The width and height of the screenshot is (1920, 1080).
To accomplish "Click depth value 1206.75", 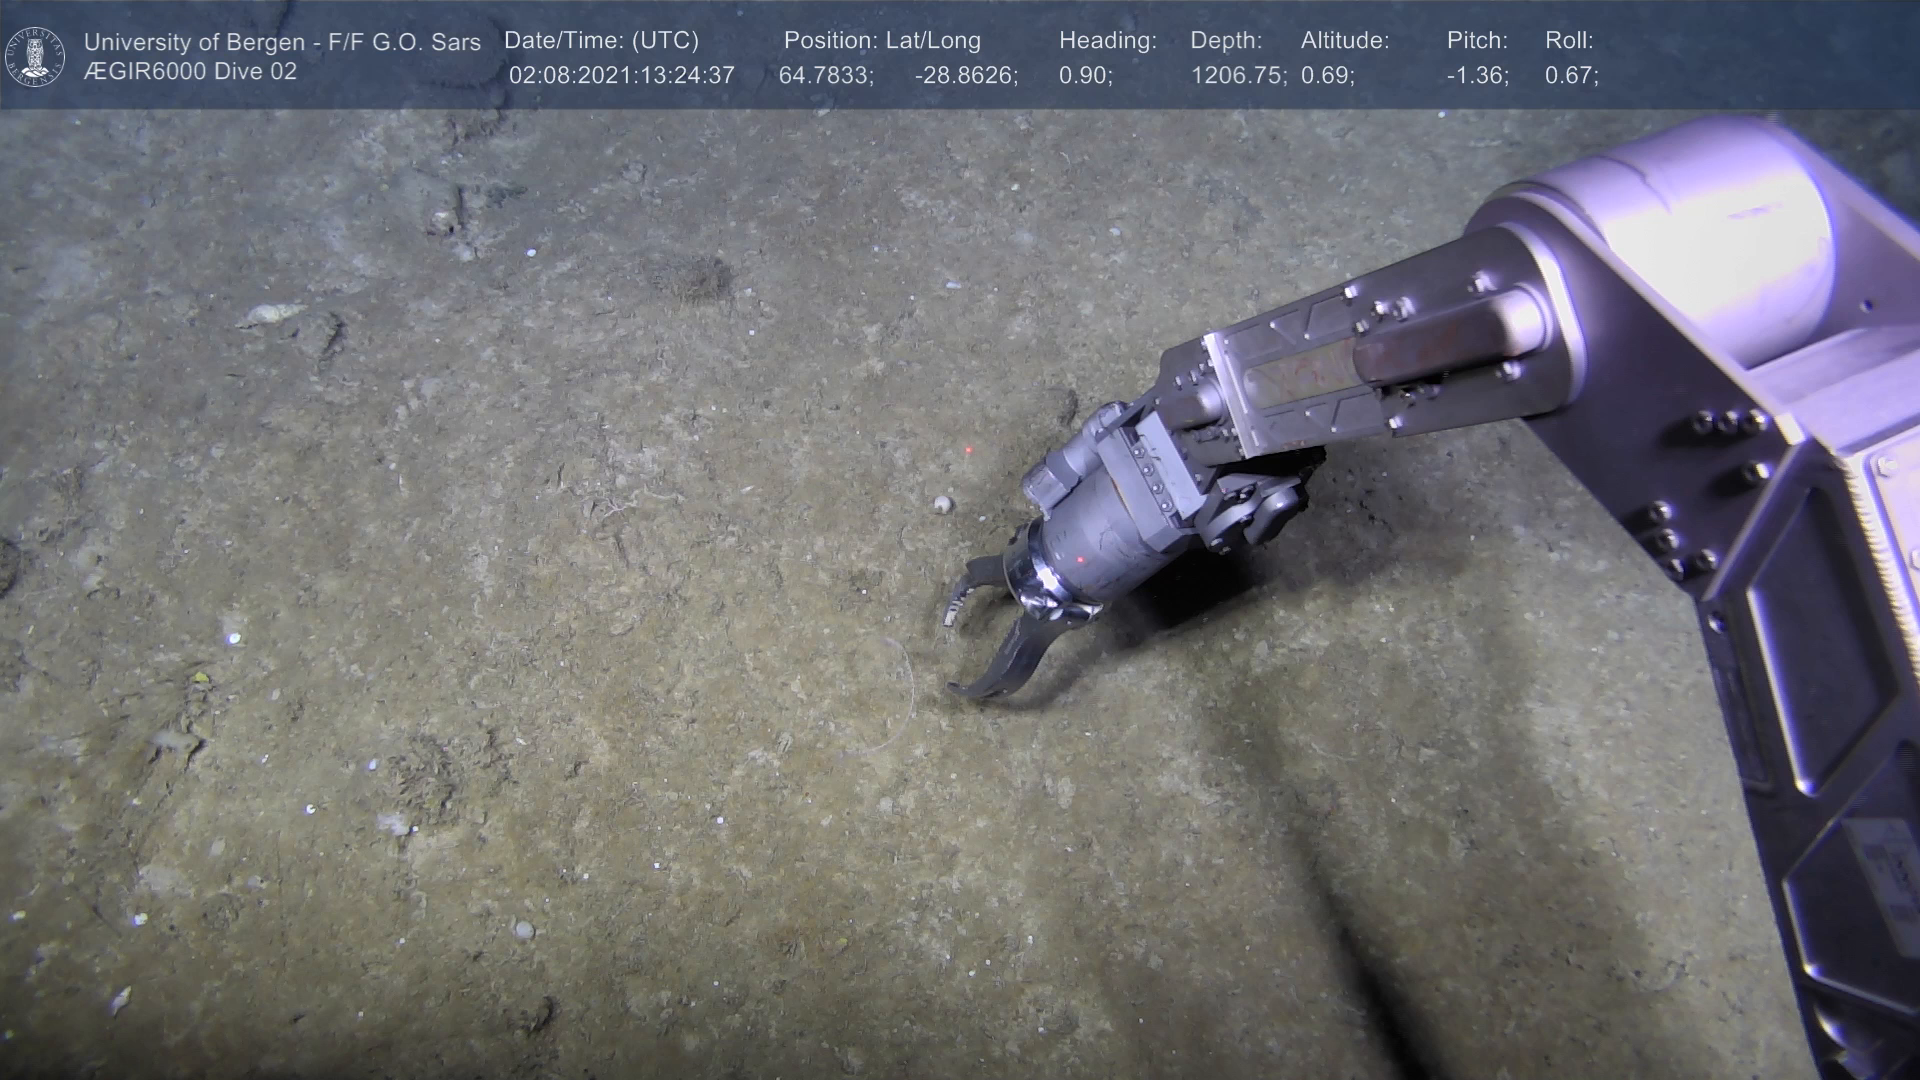I will pyautogui.click(x=1238, y=76).
